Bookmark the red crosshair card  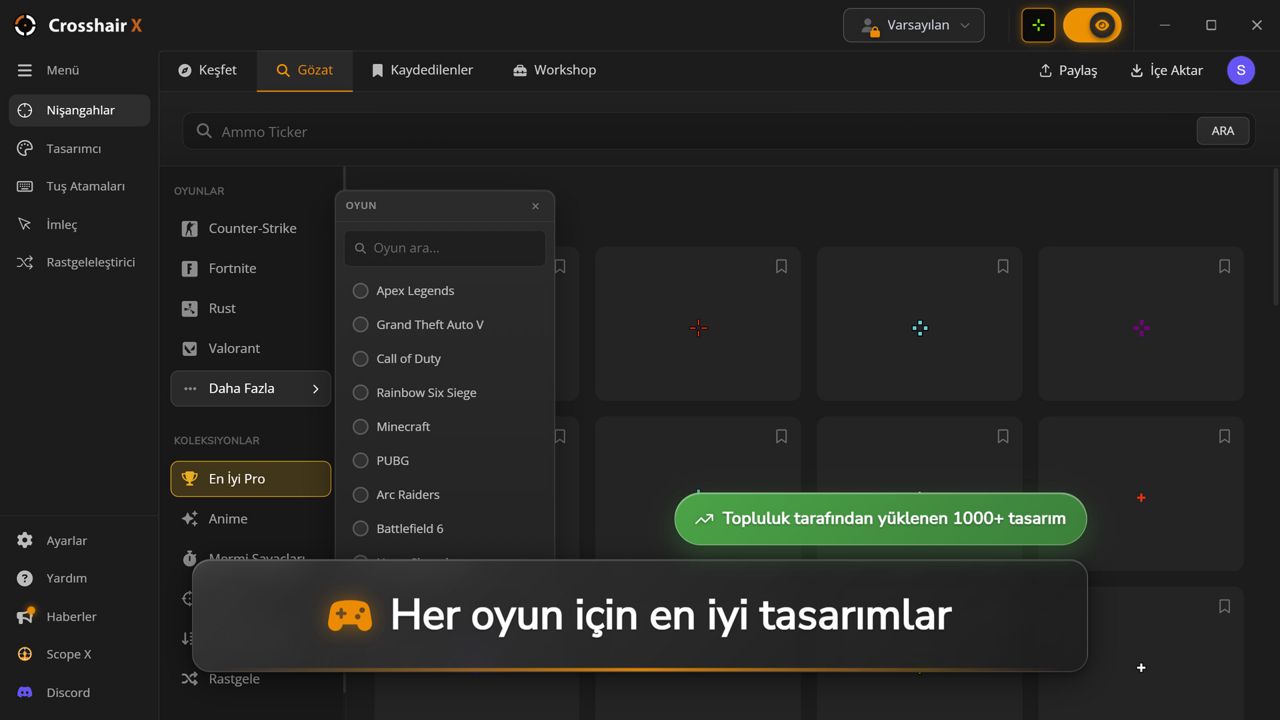tap(781, 266)
